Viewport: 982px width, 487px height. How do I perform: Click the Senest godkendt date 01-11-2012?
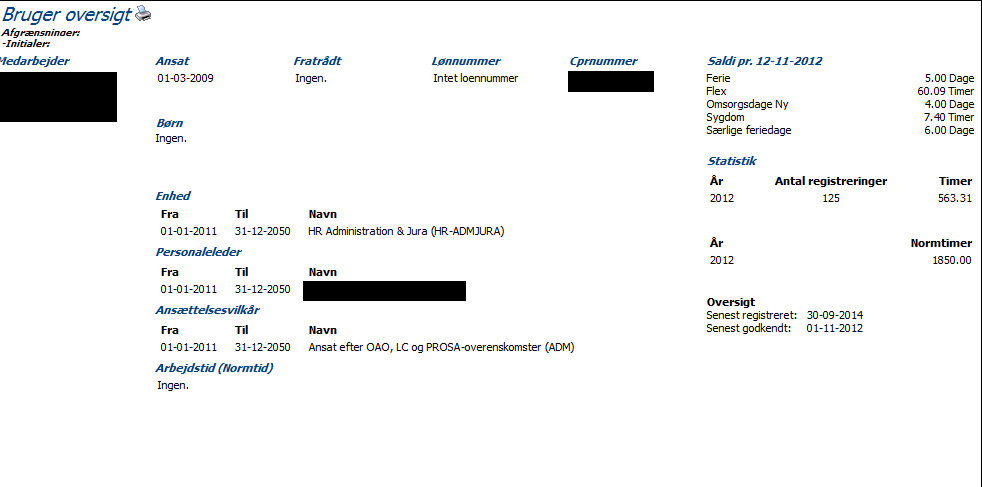pos(834,328)
